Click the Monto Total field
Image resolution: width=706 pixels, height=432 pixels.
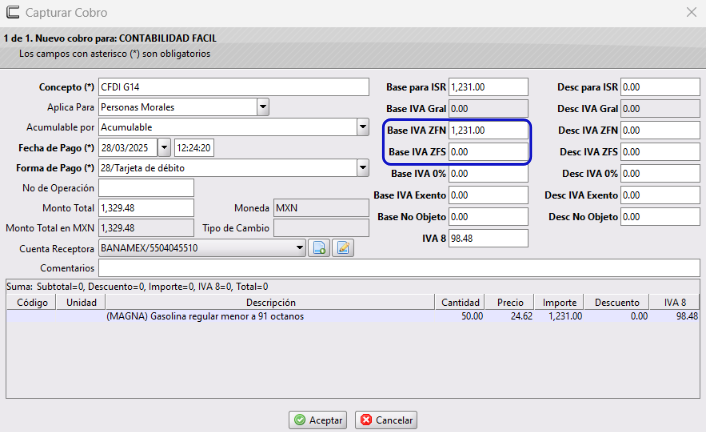click(x=146, y=208)
